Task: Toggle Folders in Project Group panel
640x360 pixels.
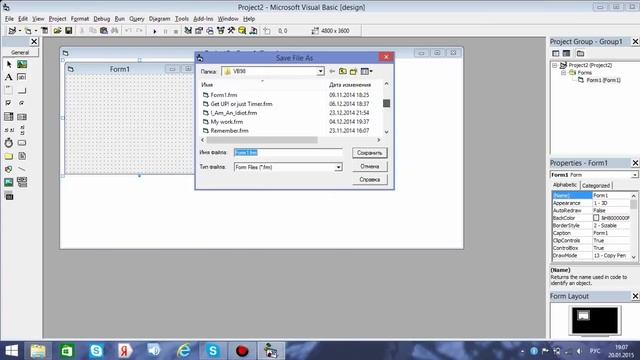Action: click(580, 53)
